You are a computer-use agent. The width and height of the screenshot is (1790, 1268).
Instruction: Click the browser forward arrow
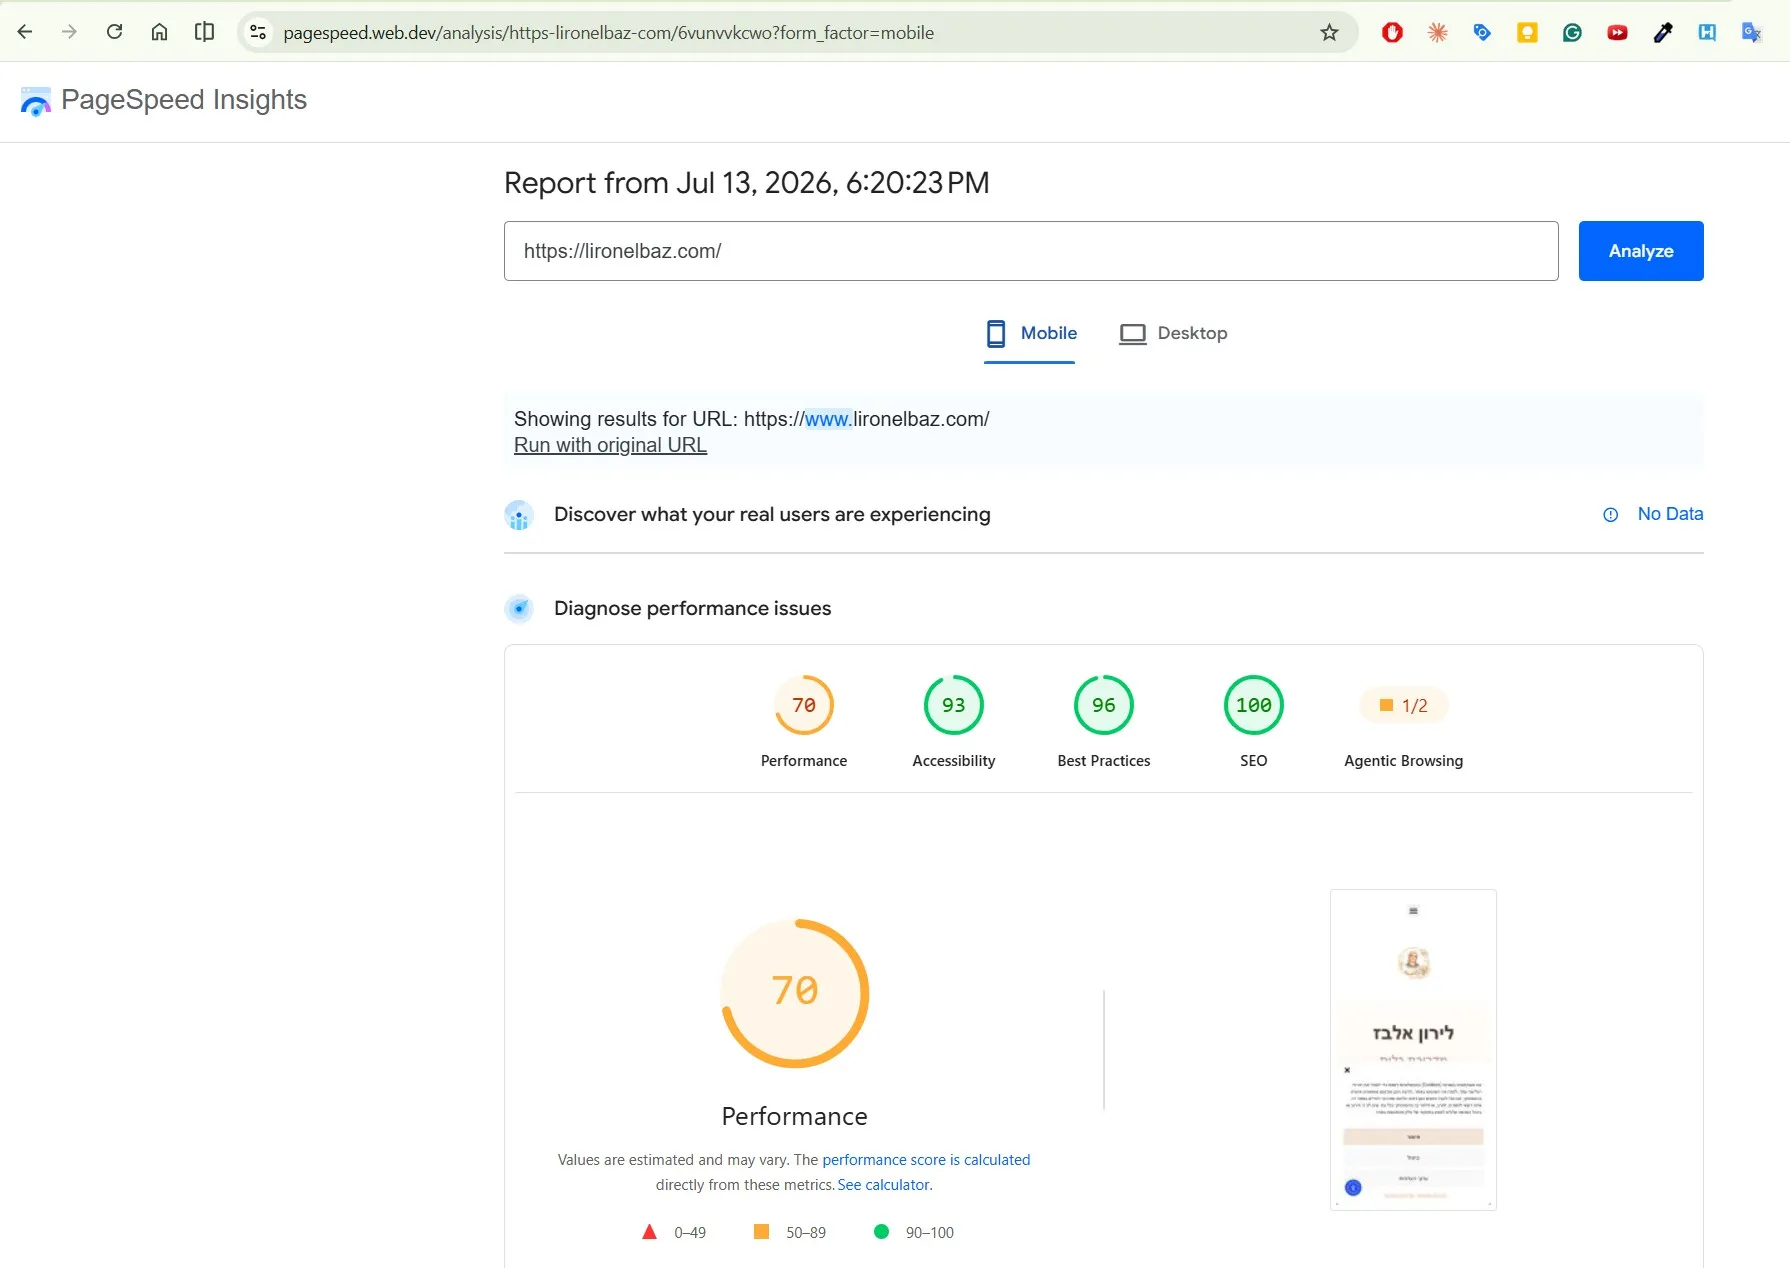(69, 32)
